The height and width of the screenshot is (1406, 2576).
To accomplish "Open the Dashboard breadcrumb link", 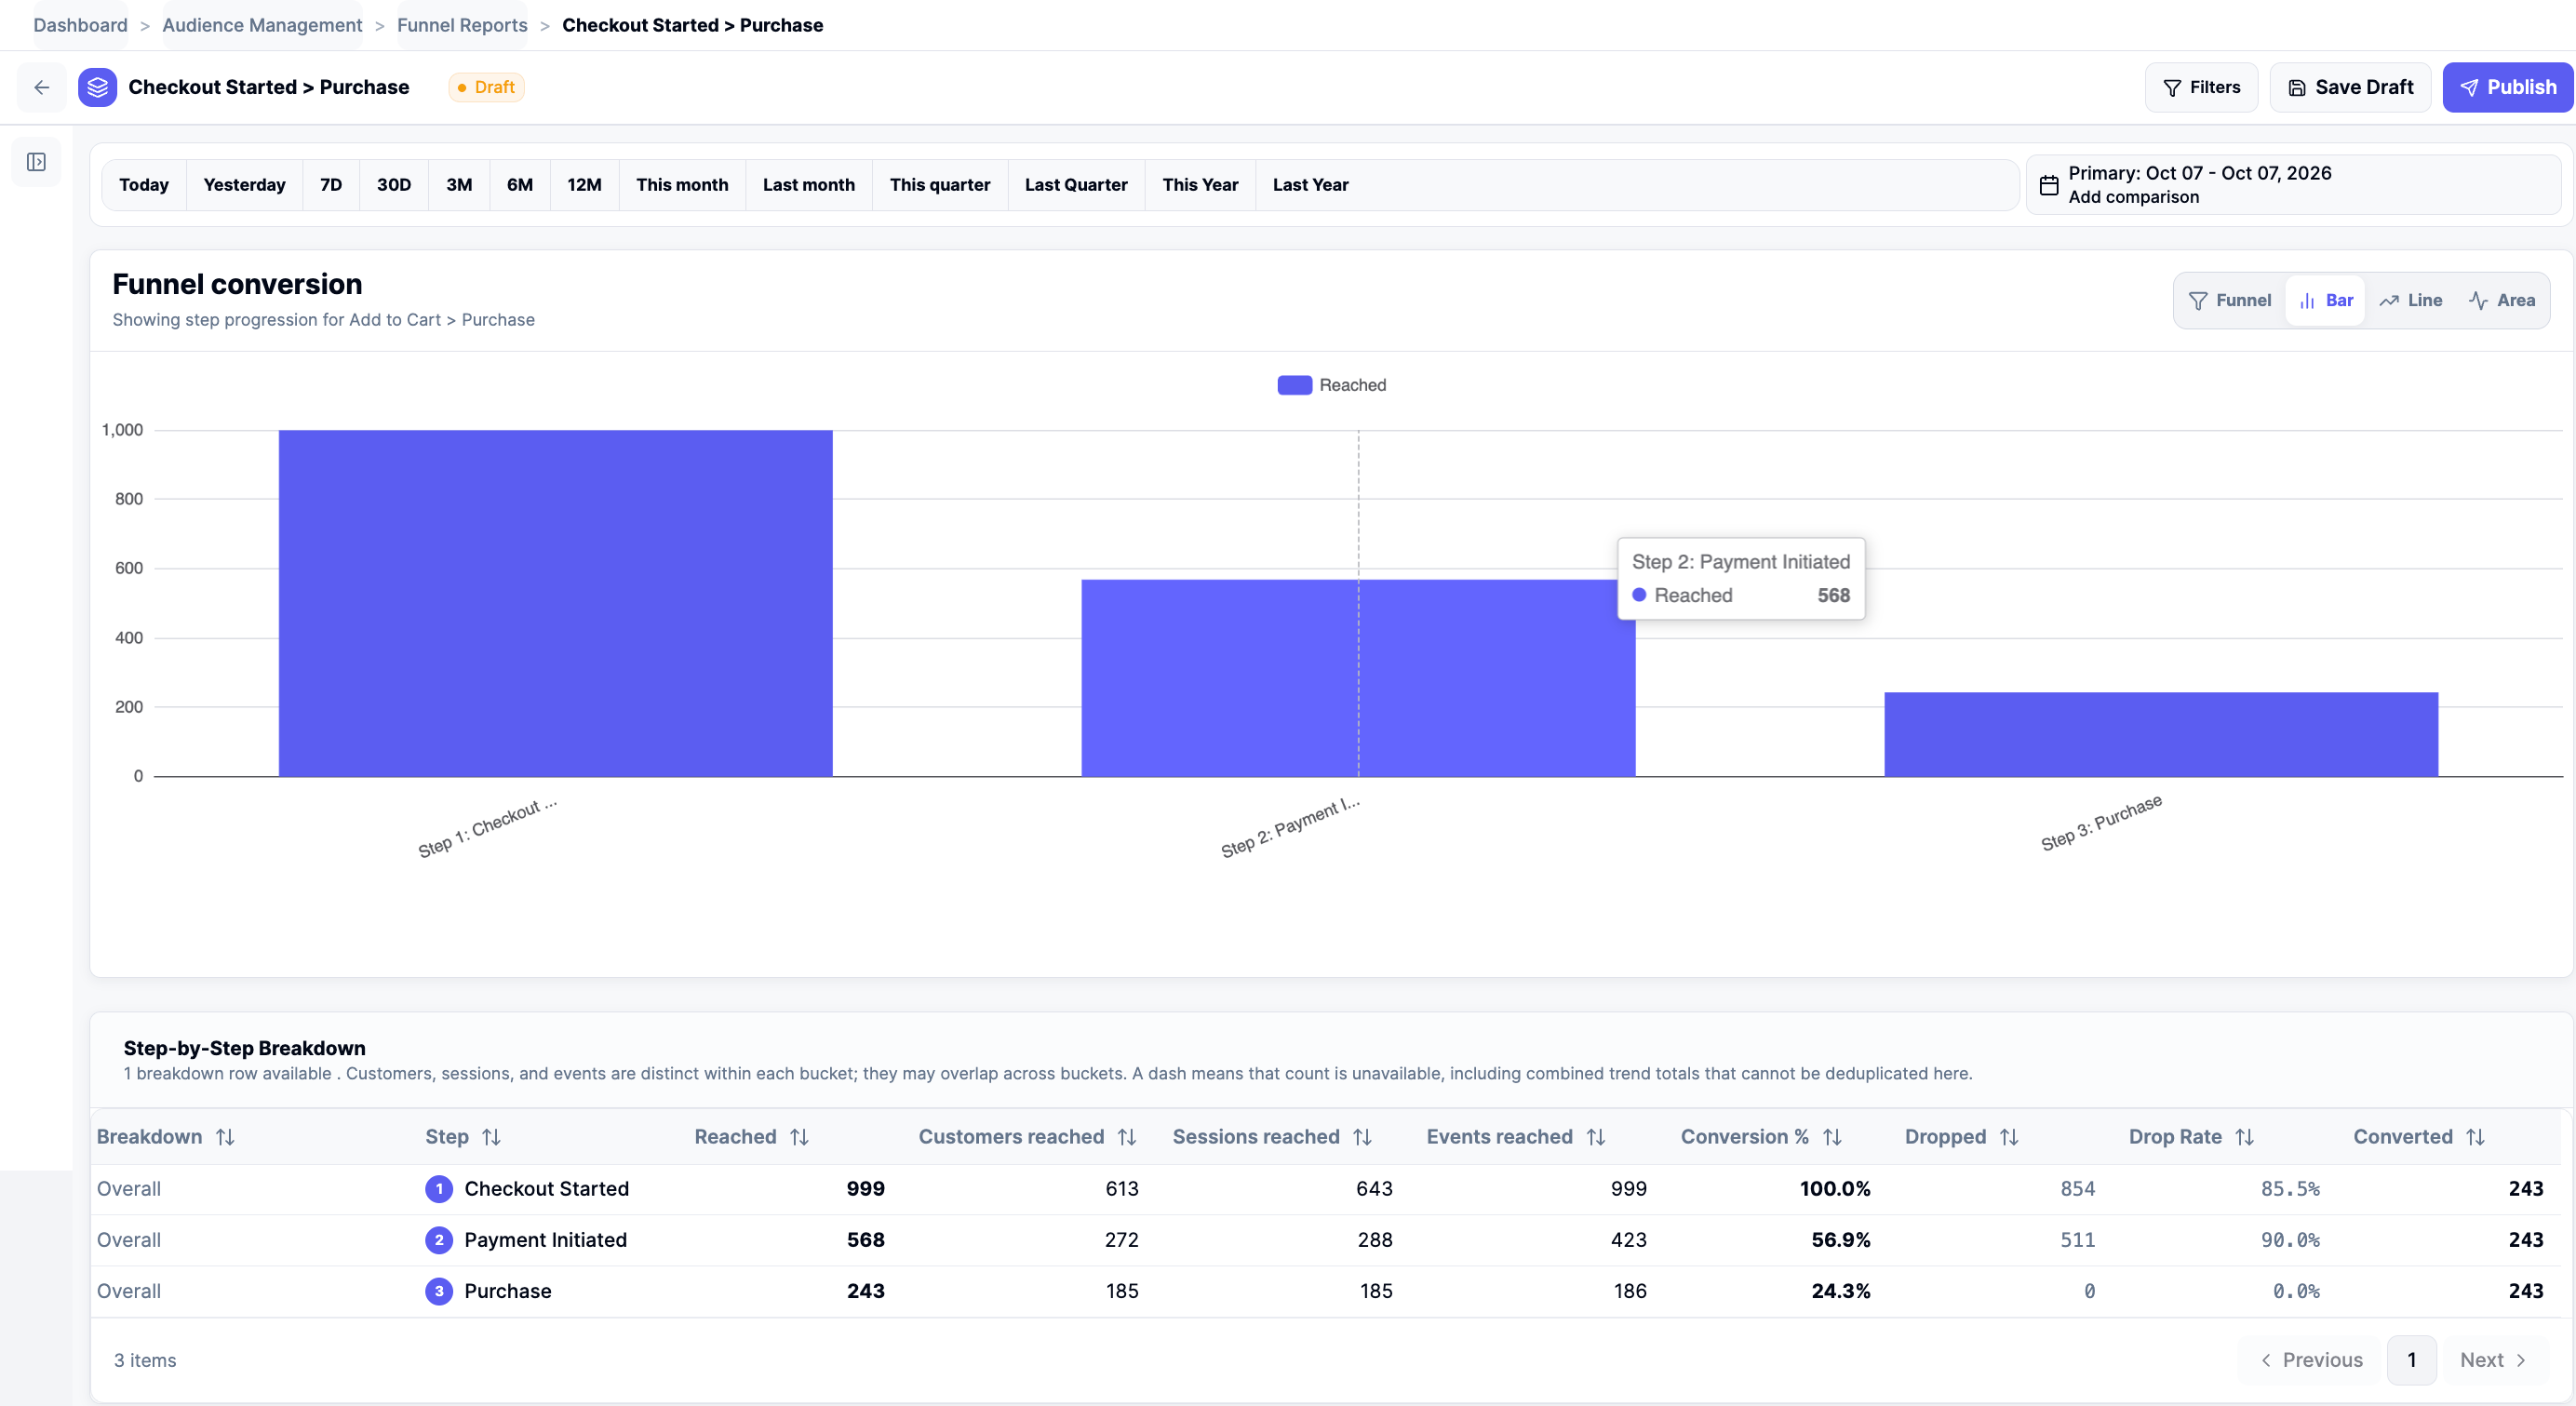I will (x=80, y=25).
